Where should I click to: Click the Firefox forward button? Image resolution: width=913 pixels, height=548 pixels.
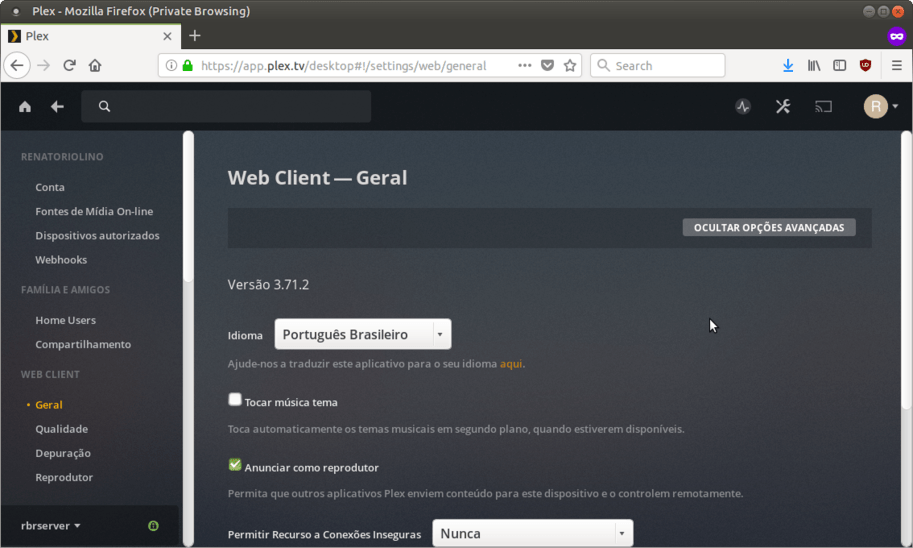pos(44,65)
